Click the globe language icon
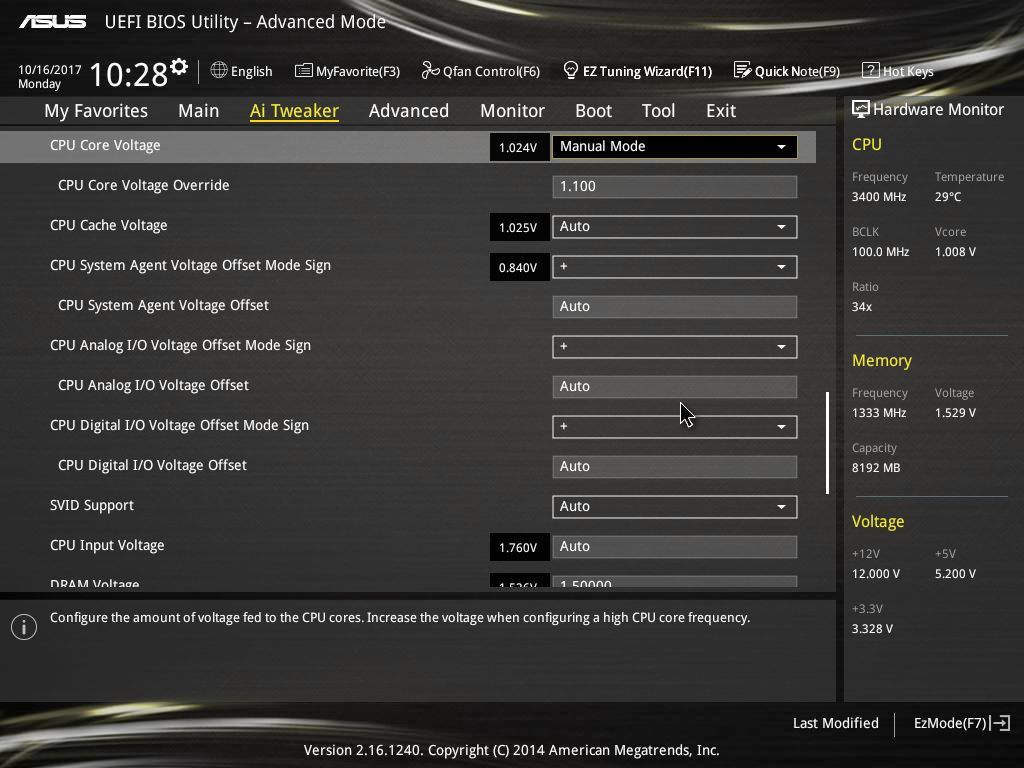The height and width of the screenshot is (768, 1024). click(219, 70)
